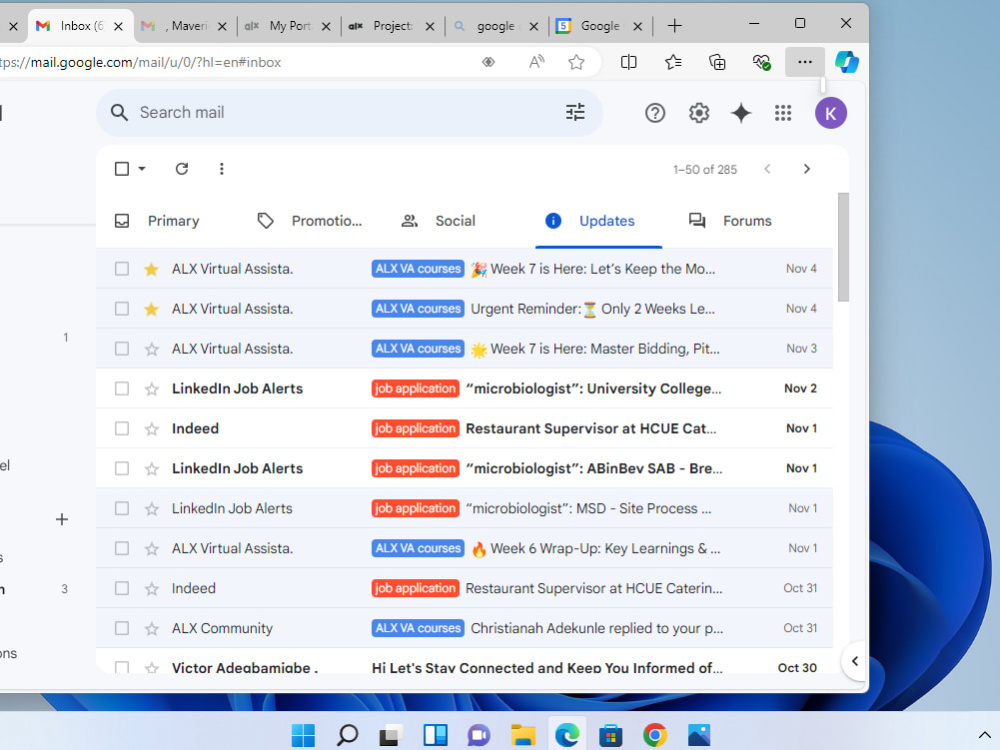The image size is (1000, 750).
Task: Open Edge Settings and more menu
Action: tap(805, 62)
